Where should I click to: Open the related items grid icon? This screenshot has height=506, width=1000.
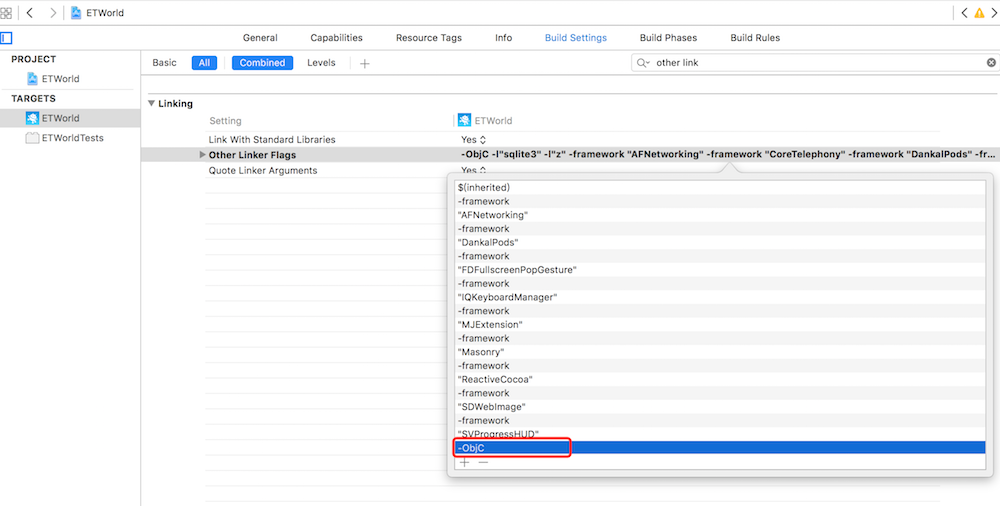[x=6, y=13]
